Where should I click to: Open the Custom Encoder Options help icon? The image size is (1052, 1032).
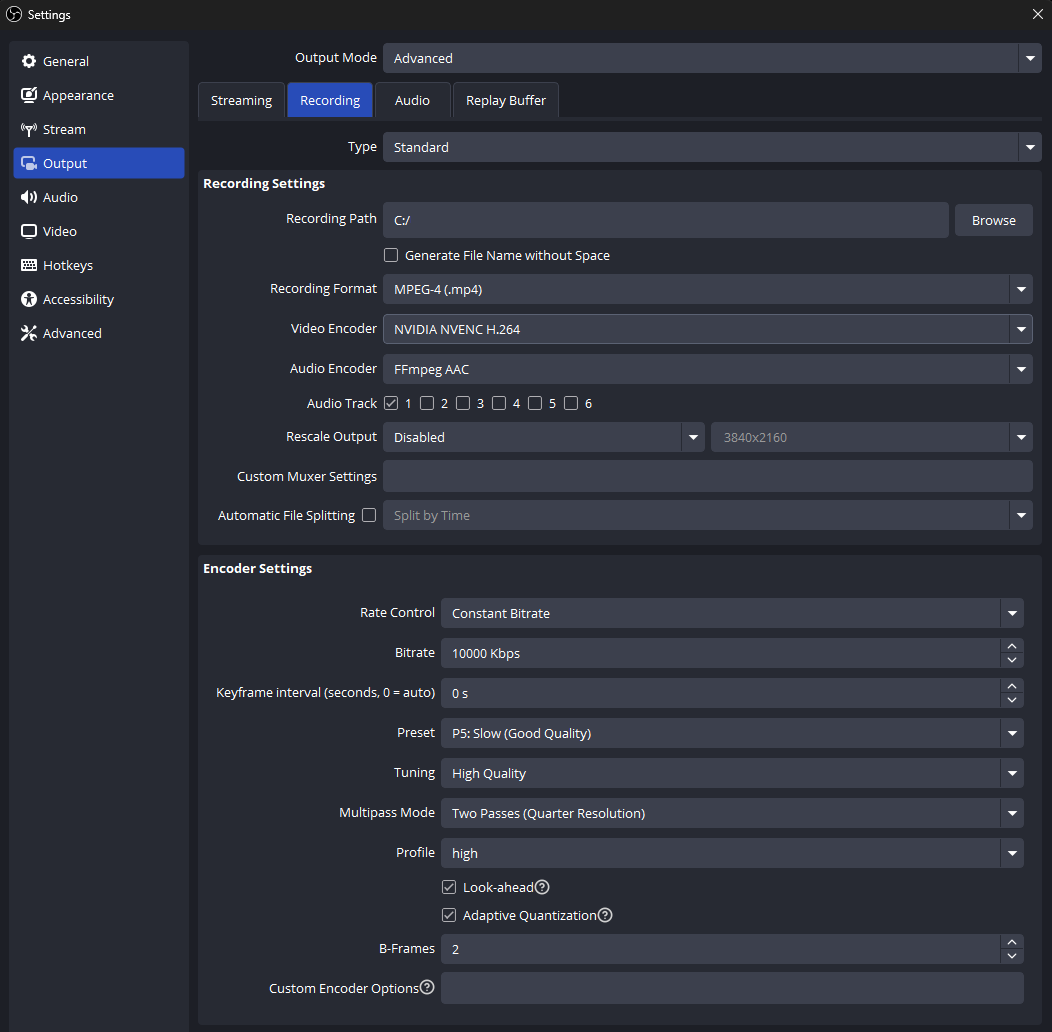(427, 987)
